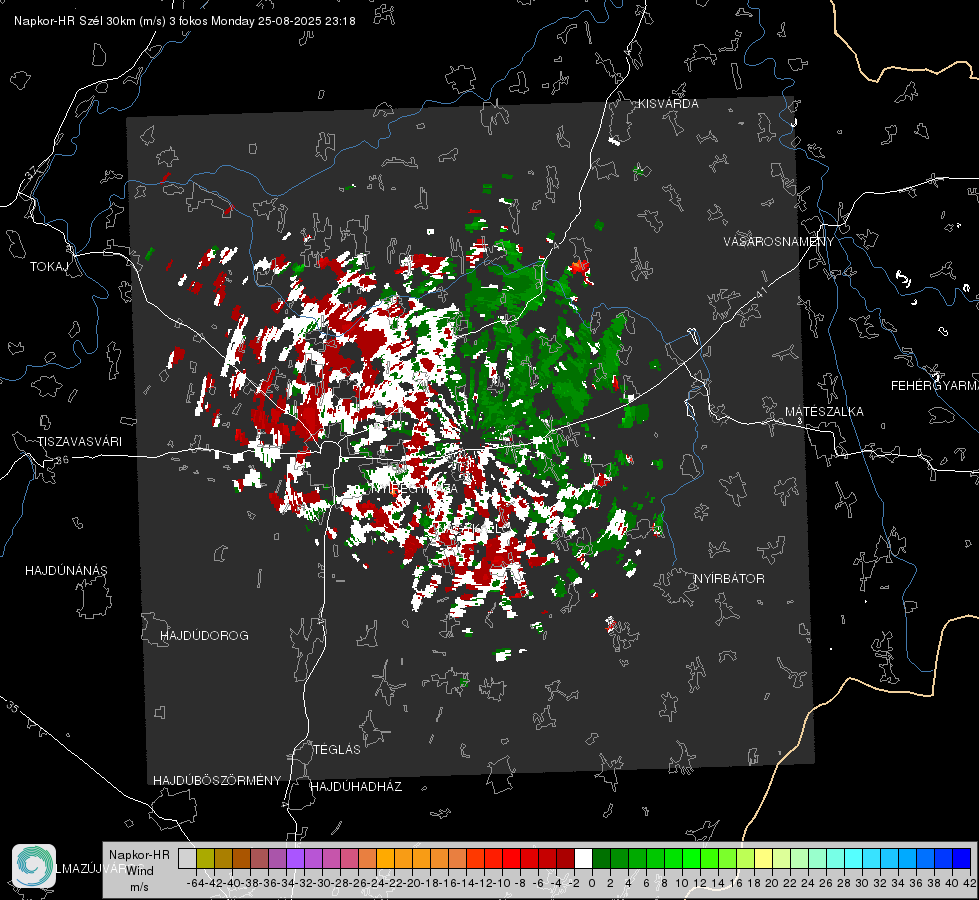Viewport: 979px width, 900px height.
Task: Pick the pale yellow legend swatch above 18
Action: click(763, 858)
